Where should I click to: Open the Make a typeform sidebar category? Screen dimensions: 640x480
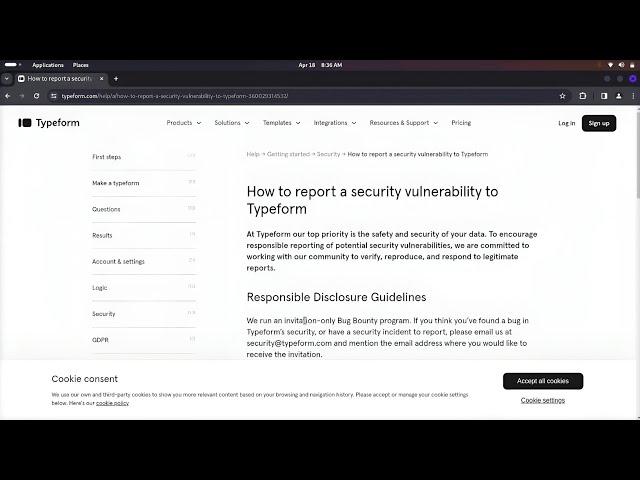tap(144, 183)
